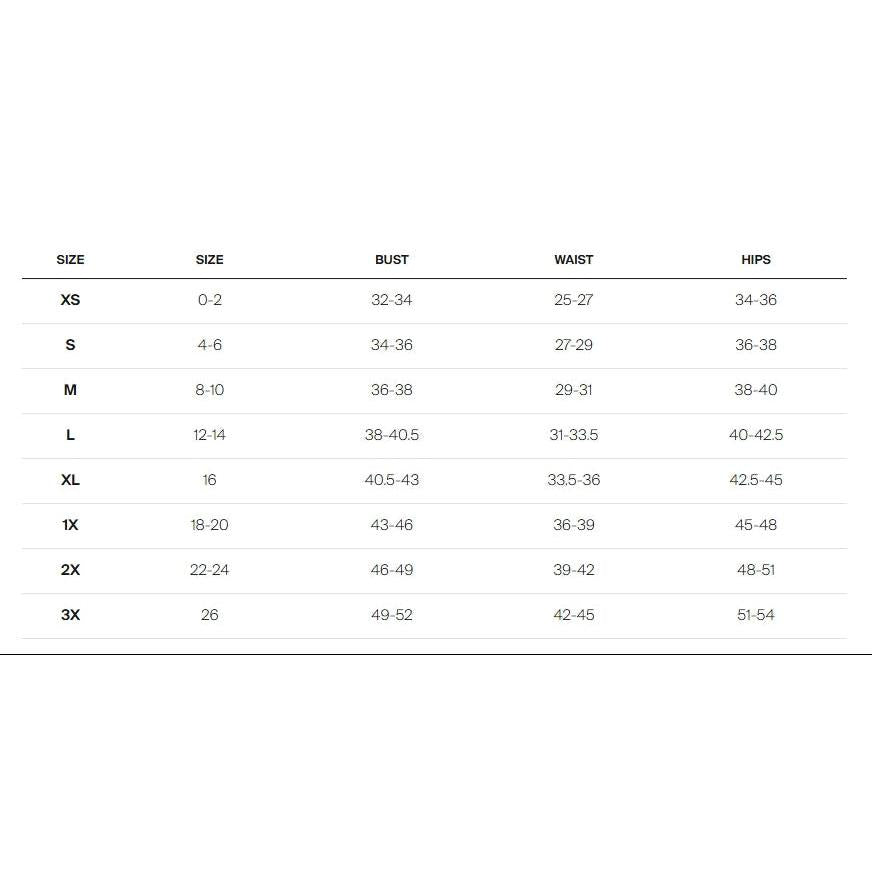Image resolution: width=872 pixels, height=872 pixels.
Task: Select the hips value 40-42.5
Action: point(756,435)
